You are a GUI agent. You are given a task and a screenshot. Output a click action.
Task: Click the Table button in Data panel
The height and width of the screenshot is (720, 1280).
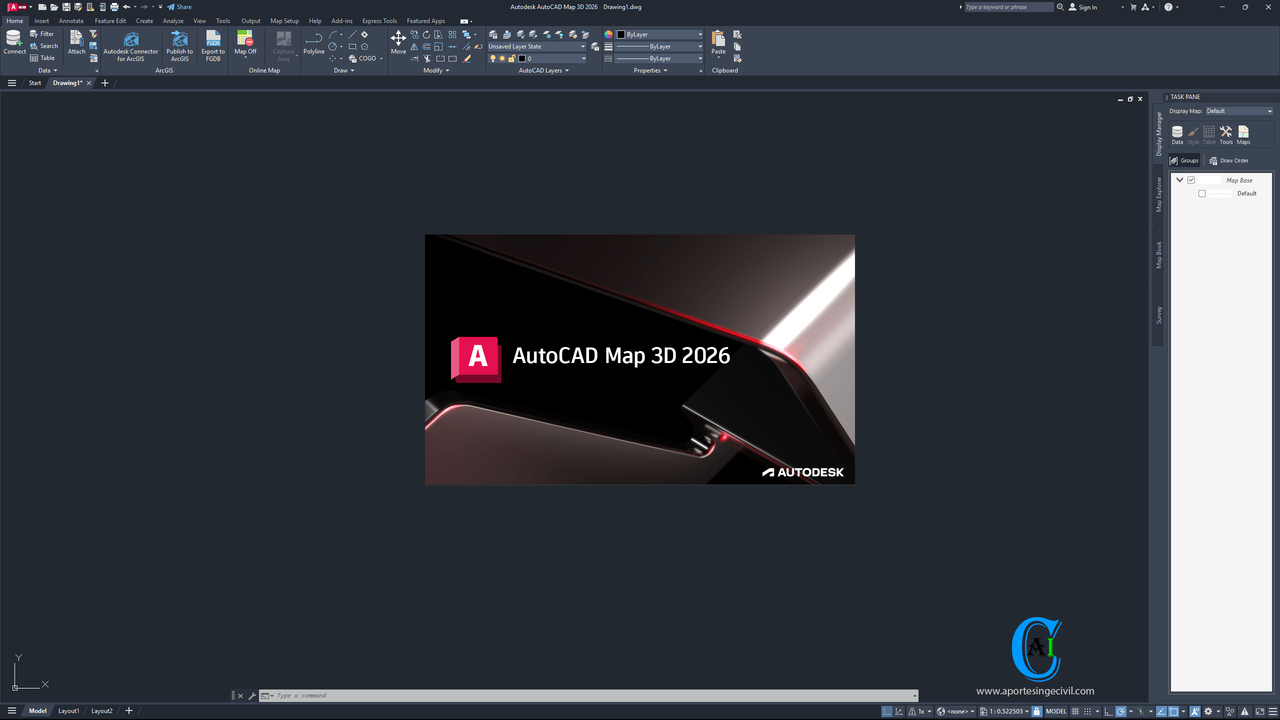43,58
